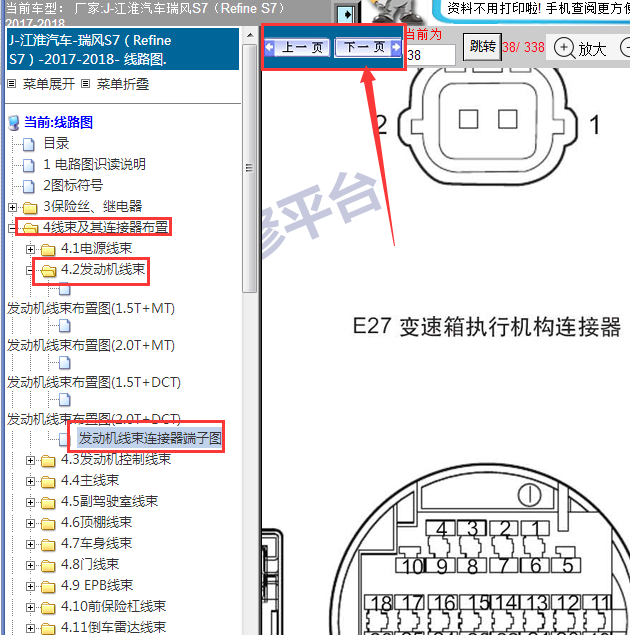Open 发动机线束布置图(1.5T+DCT)
Image resolution: width=630 pixels, height=635 pixels.
[94, 382]
